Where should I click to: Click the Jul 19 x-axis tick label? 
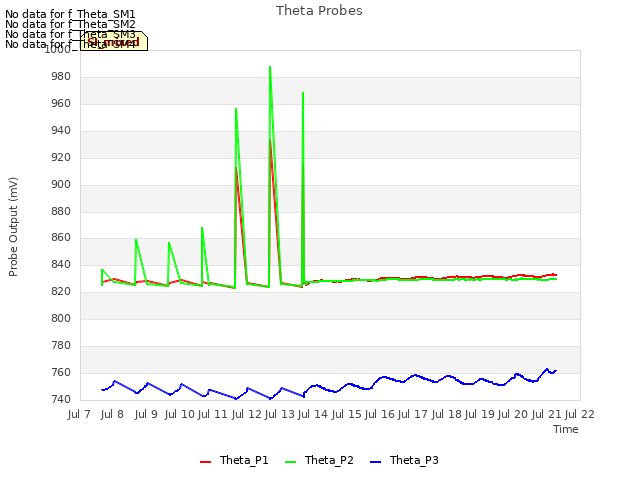pyautogui.click(x=480, y=415)
